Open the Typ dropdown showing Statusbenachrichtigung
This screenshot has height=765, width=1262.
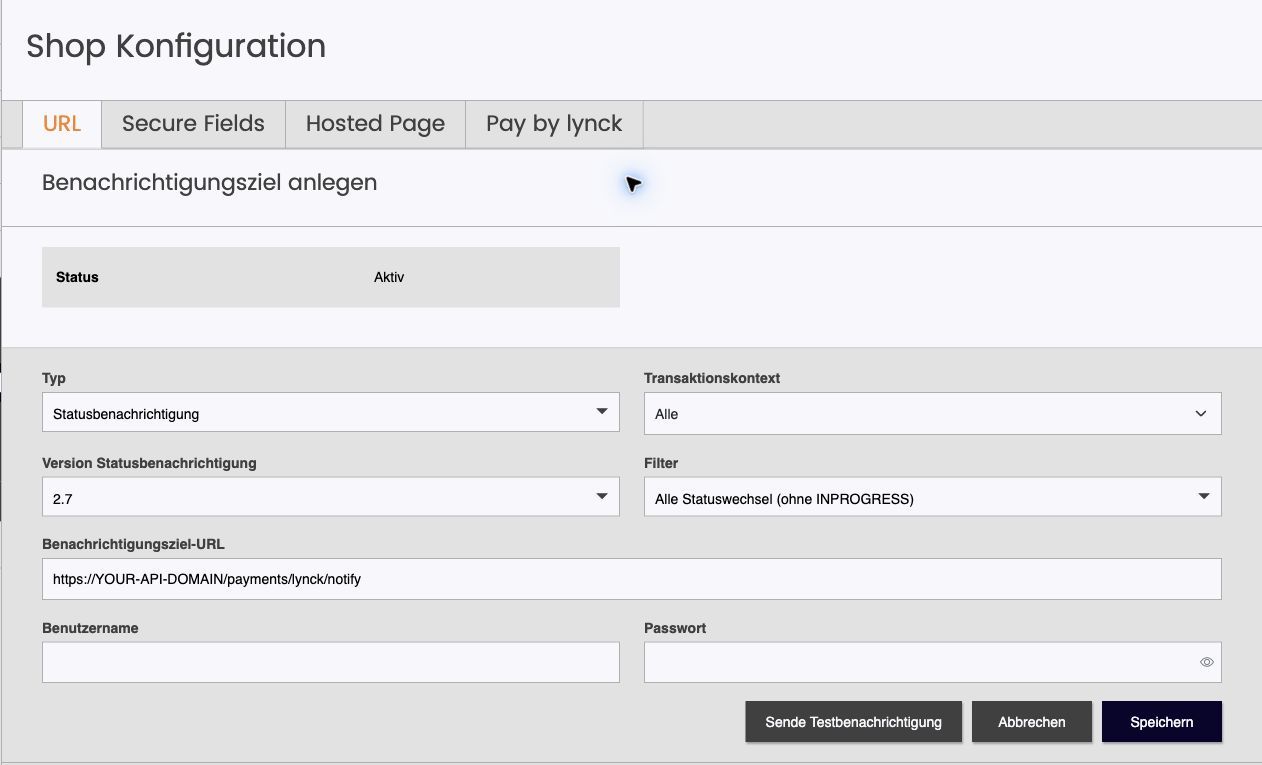(x=331, y=412)
